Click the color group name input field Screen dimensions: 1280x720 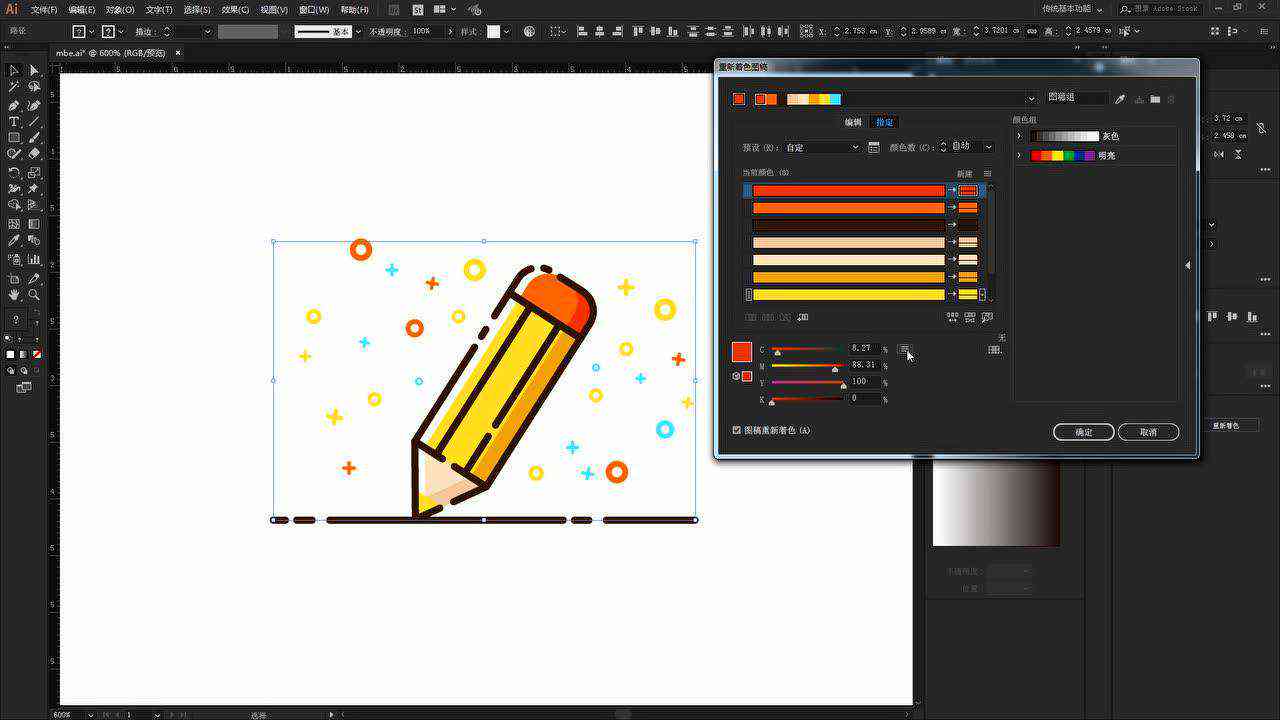coord(1077,98)
